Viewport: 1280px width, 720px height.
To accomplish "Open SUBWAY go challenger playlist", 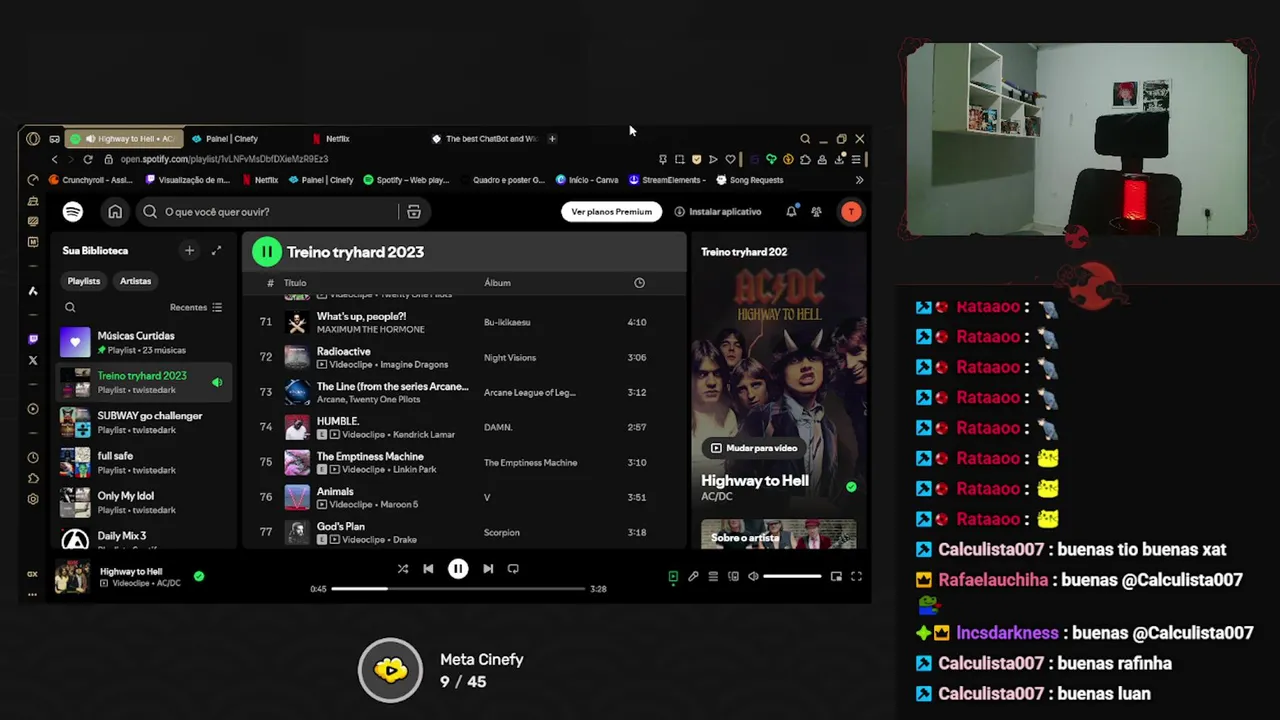I will pyautogui.click(x=145, y=422).
